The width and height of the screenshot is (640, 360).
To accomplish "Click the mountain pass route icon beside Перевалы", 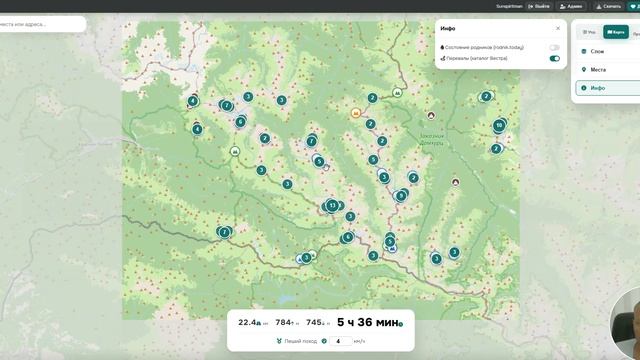I will (442, 58).
